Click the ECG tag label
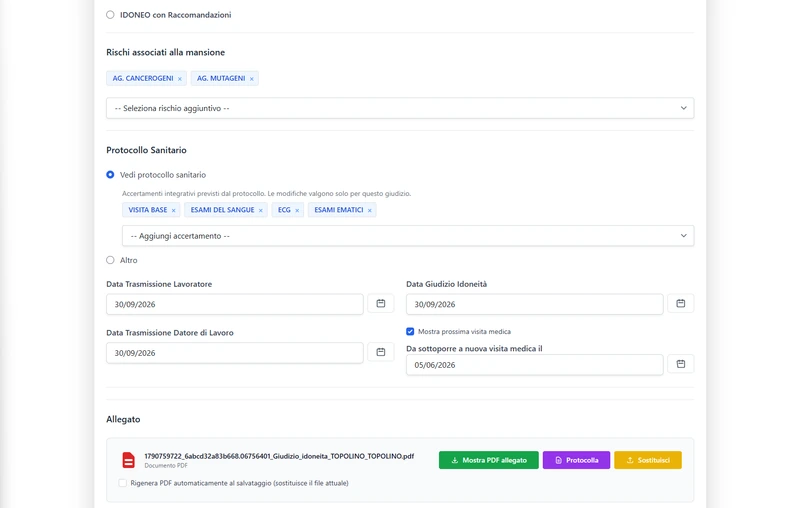This screenshot has width=800, height=508. (x=284, y=210)
